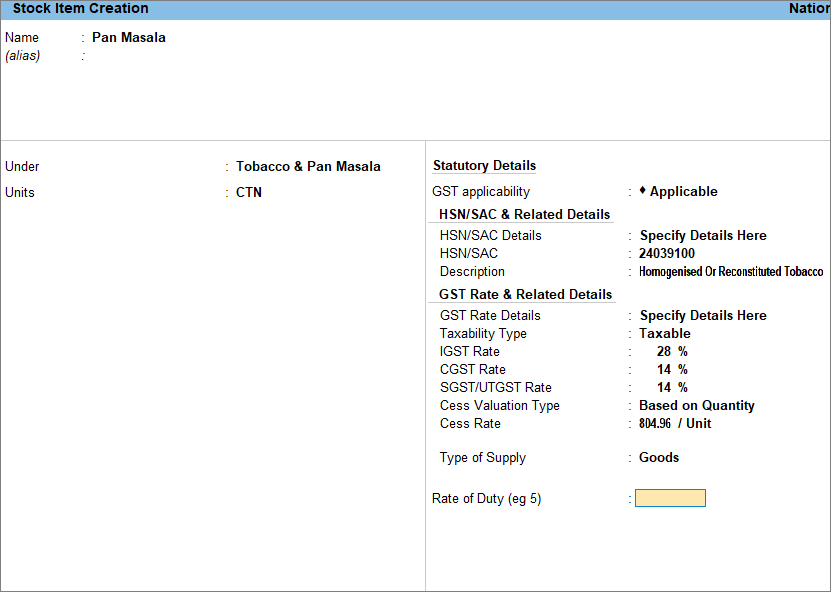Select the Name field value Pan Masala

pos(129,38)
